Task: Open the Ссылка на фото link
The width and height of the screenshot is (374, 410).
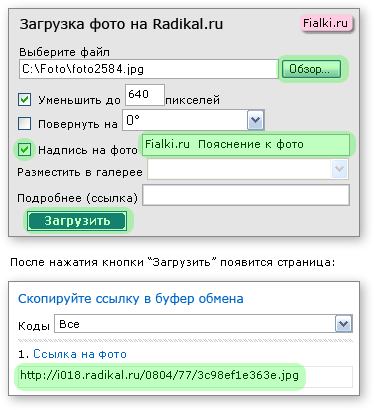Action: [80, 354]
